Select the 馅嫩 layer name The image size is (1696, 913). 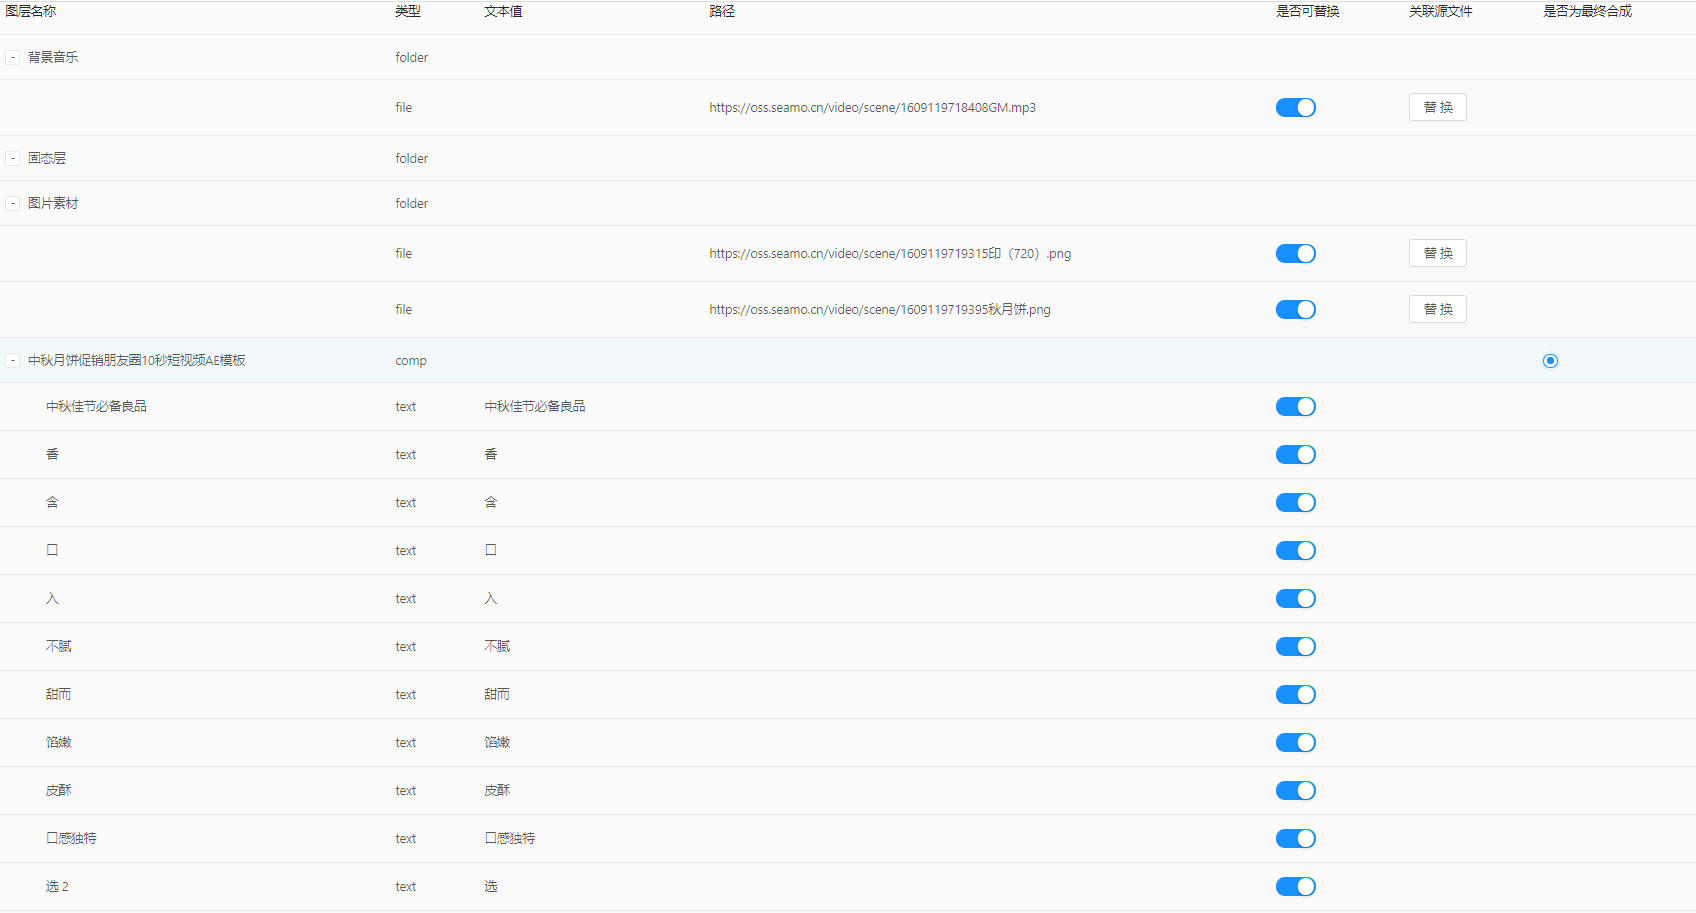[59, 743]
